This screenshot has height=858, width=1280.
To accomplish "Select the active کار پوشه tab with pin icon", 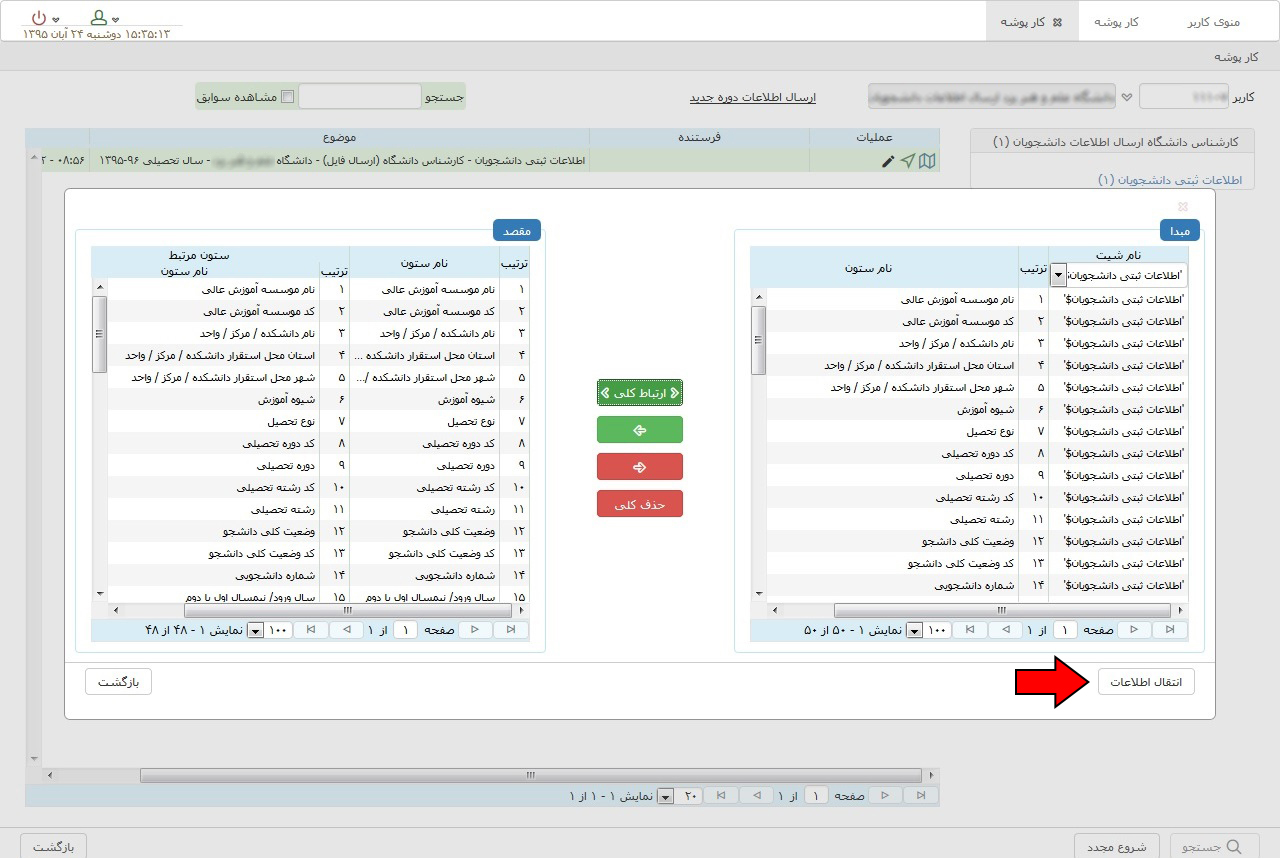I will coord(1032,22).
